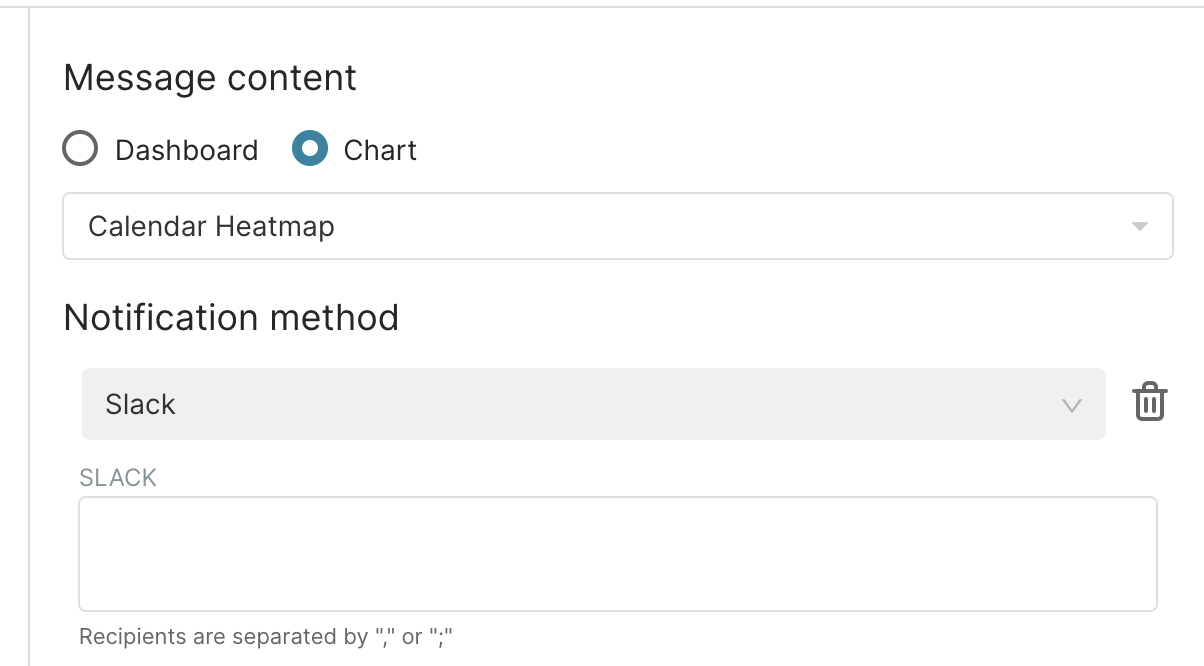Click the "Calendar Heatmap" selected value text
1204x666 pixels.
(x=211, y=226)
